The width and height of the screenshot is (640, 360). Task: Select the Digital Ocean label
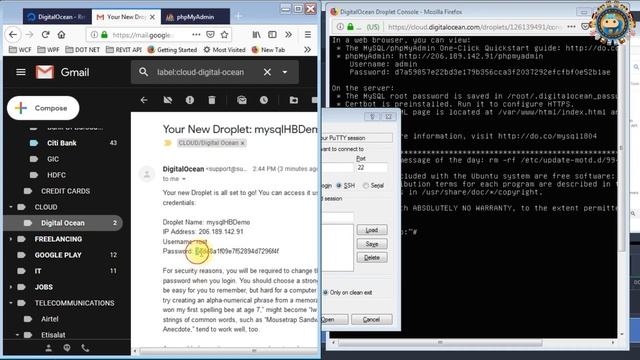click(x=63, y=223)
